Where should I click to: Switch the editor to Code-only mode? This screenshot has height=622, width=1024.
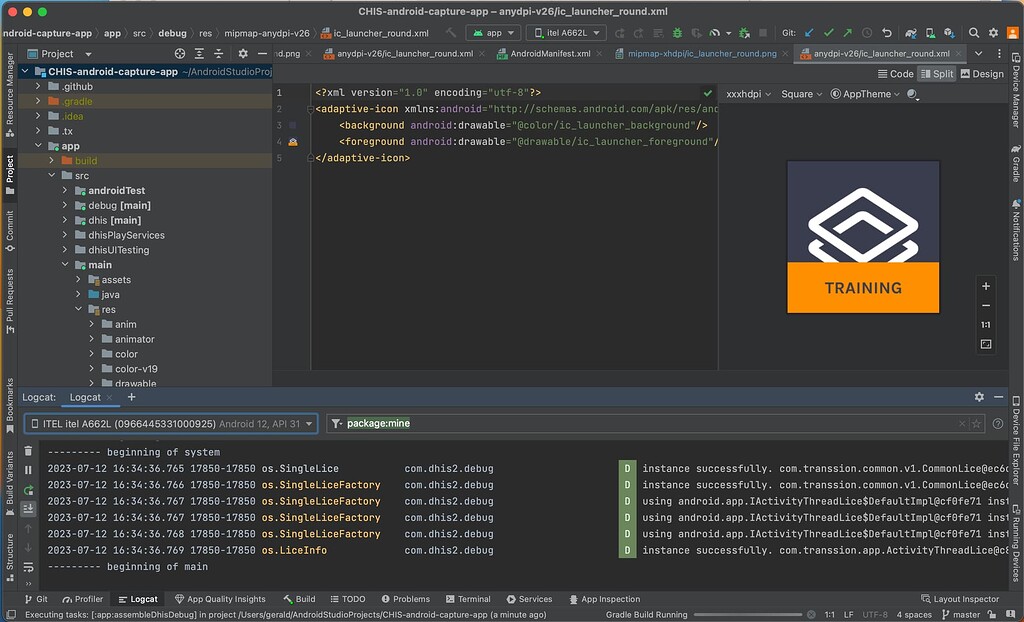pyautogui.click(x=897, y=73)
